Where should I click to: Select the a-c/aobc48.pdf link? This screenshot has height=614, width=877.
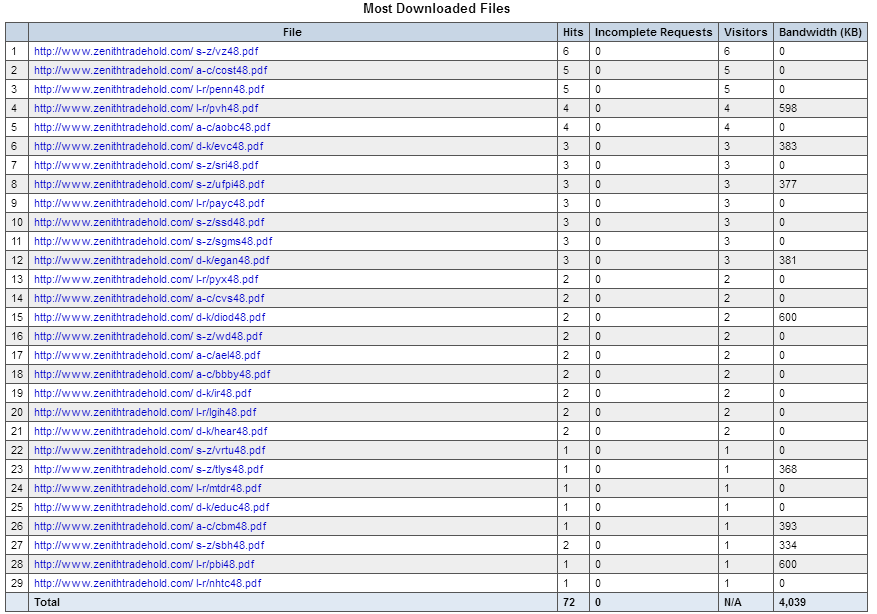pyautogui.click(x=152, y=127)
